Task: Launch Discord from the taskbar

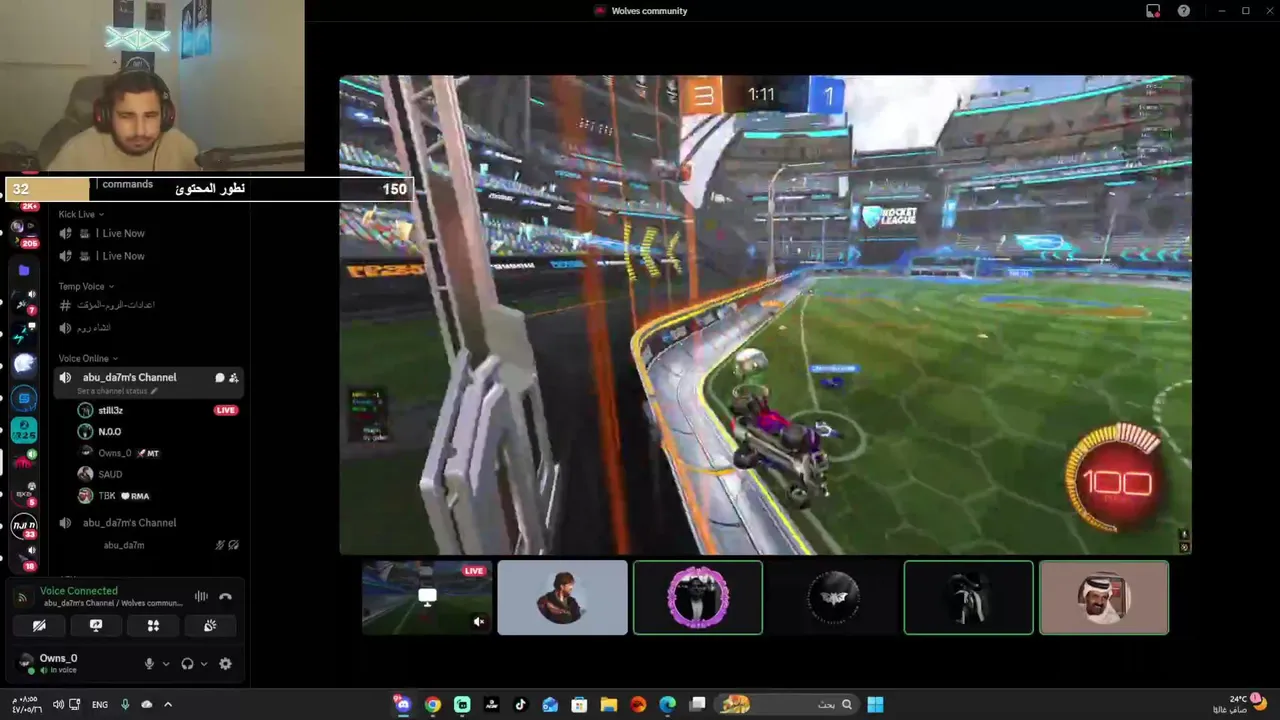Action: click(x=403, y=705)
